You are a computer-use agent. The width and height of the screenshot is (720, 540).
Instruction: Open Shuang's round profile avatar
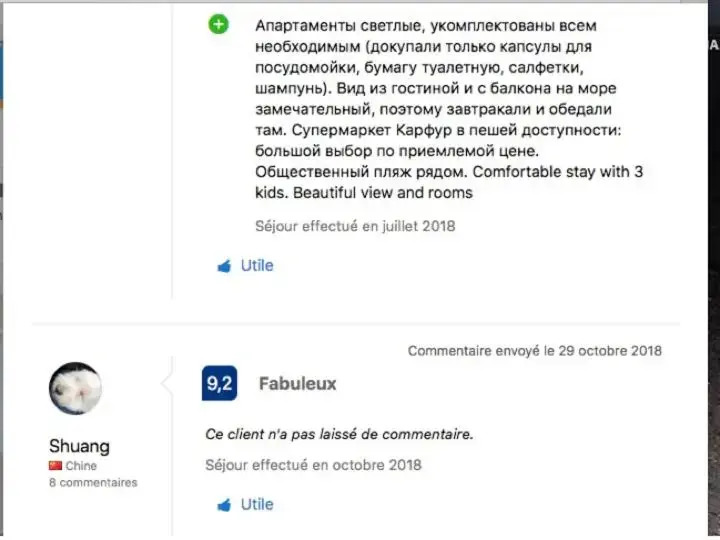pos(75,388)
